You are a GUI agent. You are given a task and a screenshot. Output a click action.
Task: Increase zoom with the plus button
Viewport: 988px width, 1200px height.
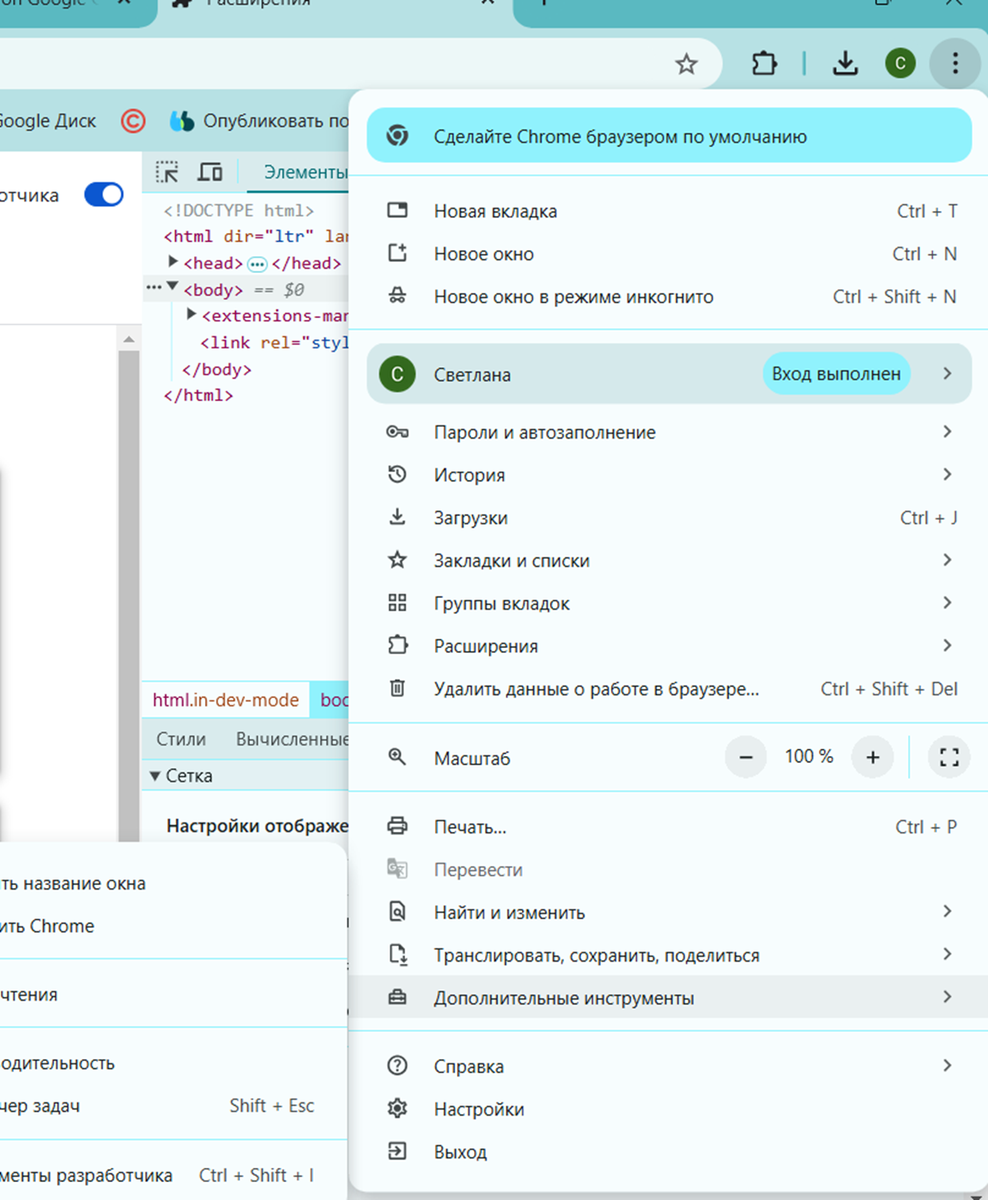pos(872,757)
